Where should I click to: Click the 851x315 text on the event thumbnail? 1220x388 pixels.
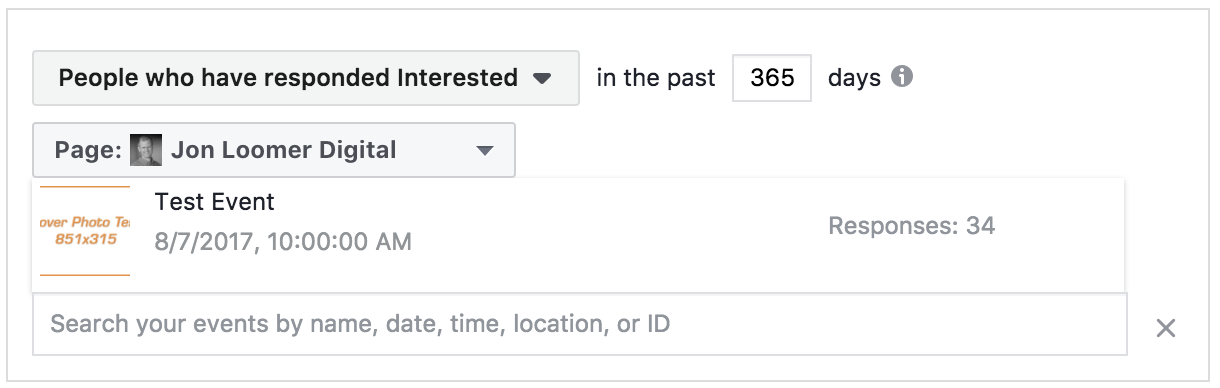click(86, 239)
